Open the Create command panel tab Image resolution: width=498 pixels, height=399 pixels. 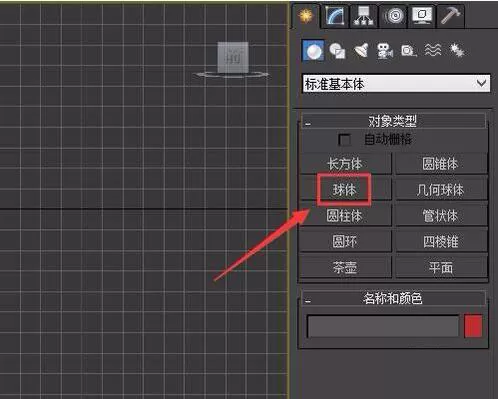point(305,16)
